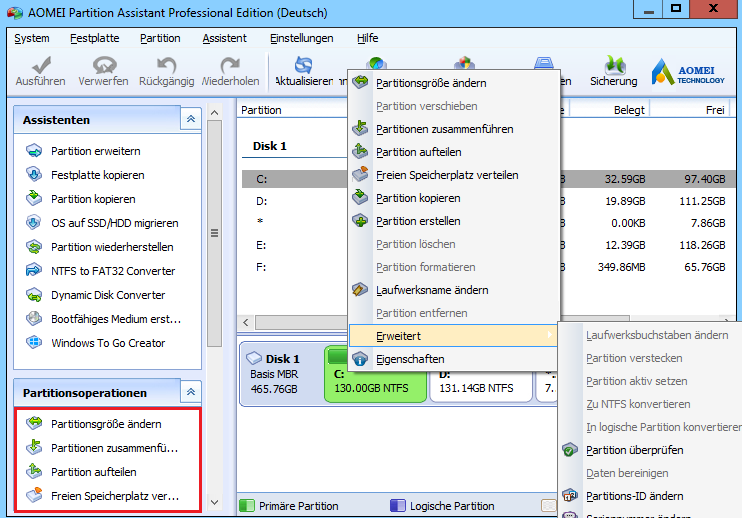Click the NTFS to FAT32 Converter icon

(34, 271)
